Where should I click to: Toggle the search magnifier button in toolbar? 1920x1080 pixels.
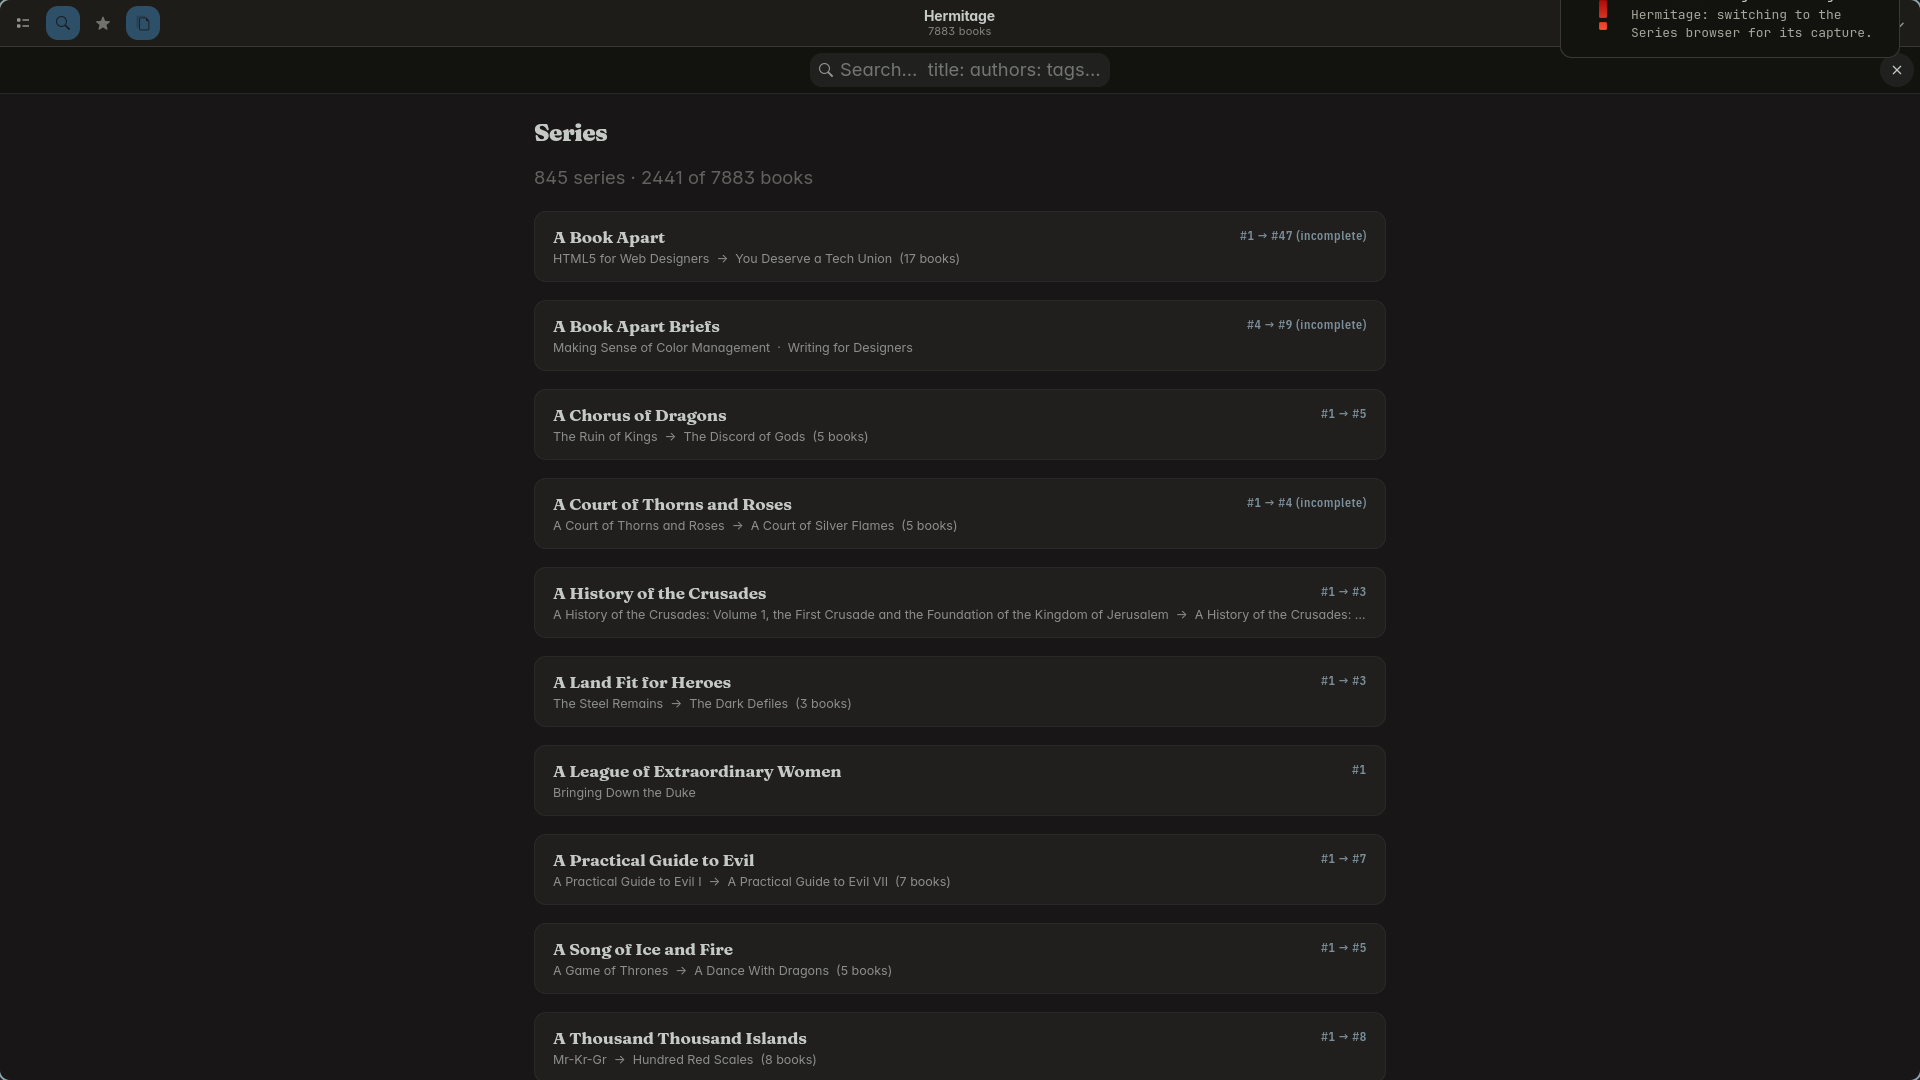tap(63, 23)
